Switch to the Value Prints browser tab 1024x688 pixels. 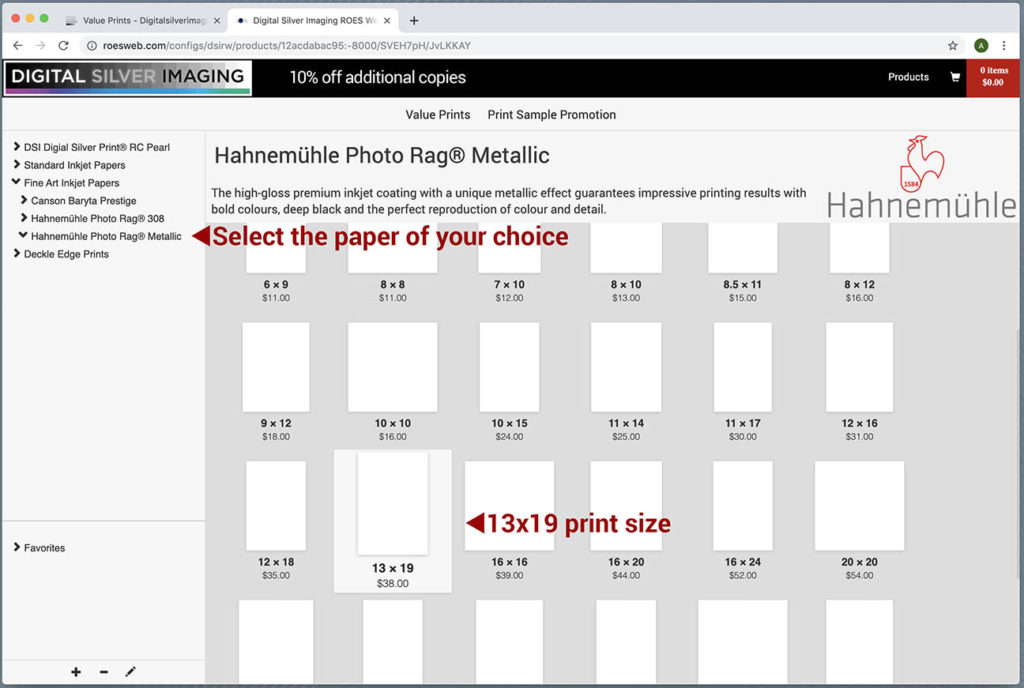pos(144,20)
